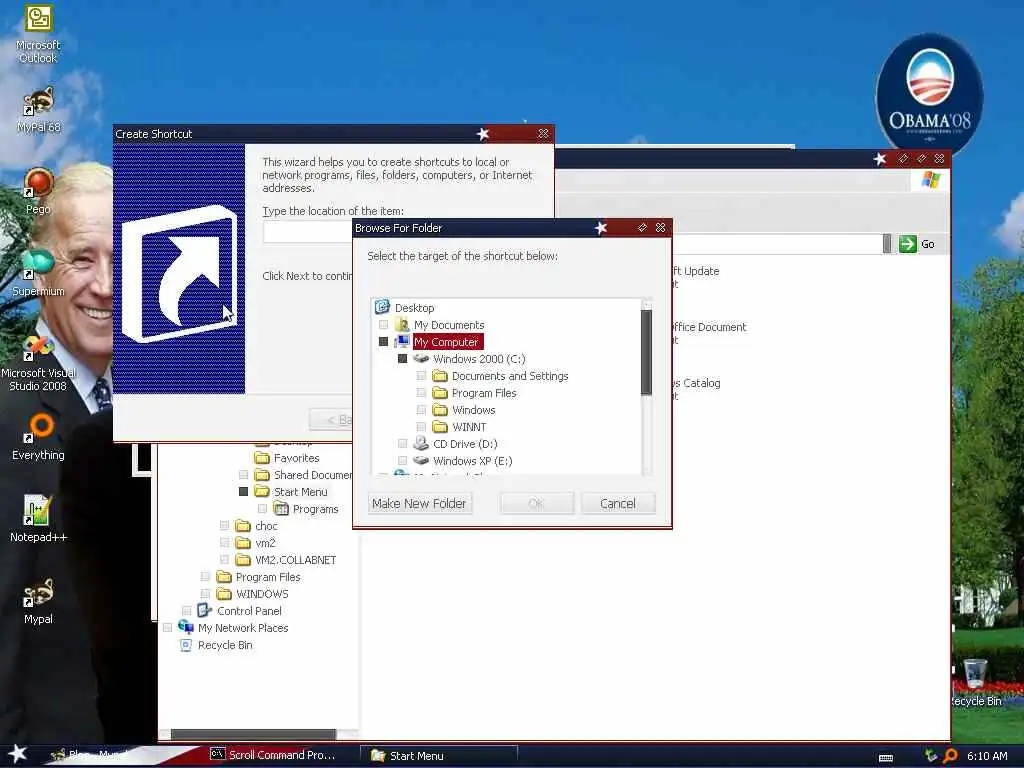This screenshot has height=768, width=1024.
Task: Expand the Control Panel node in Explorer
Action: pyautogui.click(x=186, y=610)
